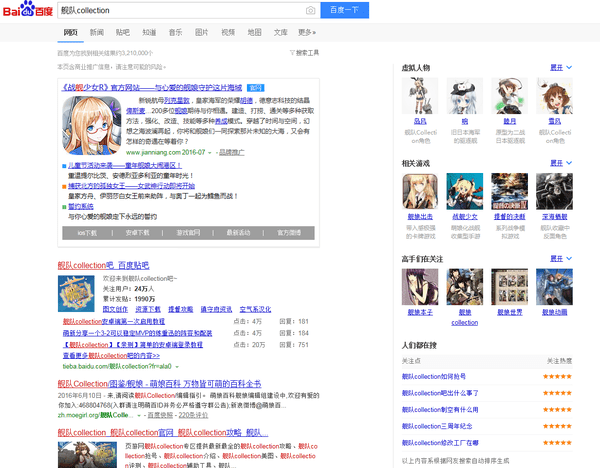Open image search via camera icon
This screenshot has height=468, width=600.
tap(310, 10)
